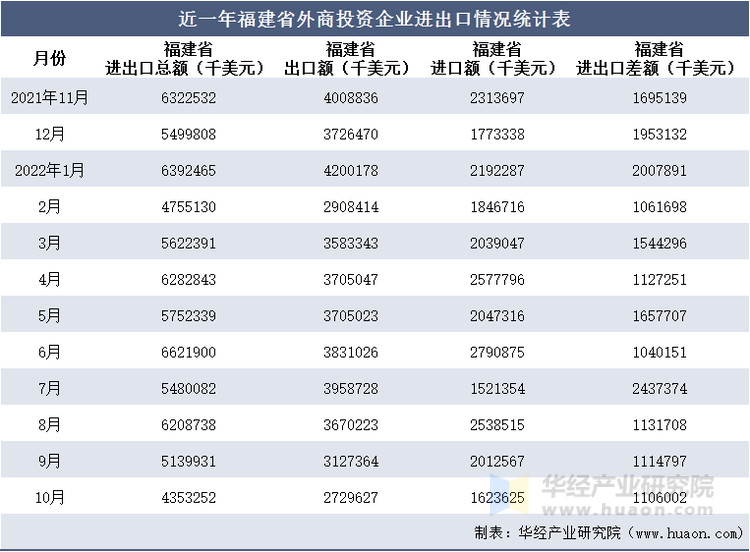Click total value 5480082
Viewport: 750px width, 552px height.
point(188,389)
